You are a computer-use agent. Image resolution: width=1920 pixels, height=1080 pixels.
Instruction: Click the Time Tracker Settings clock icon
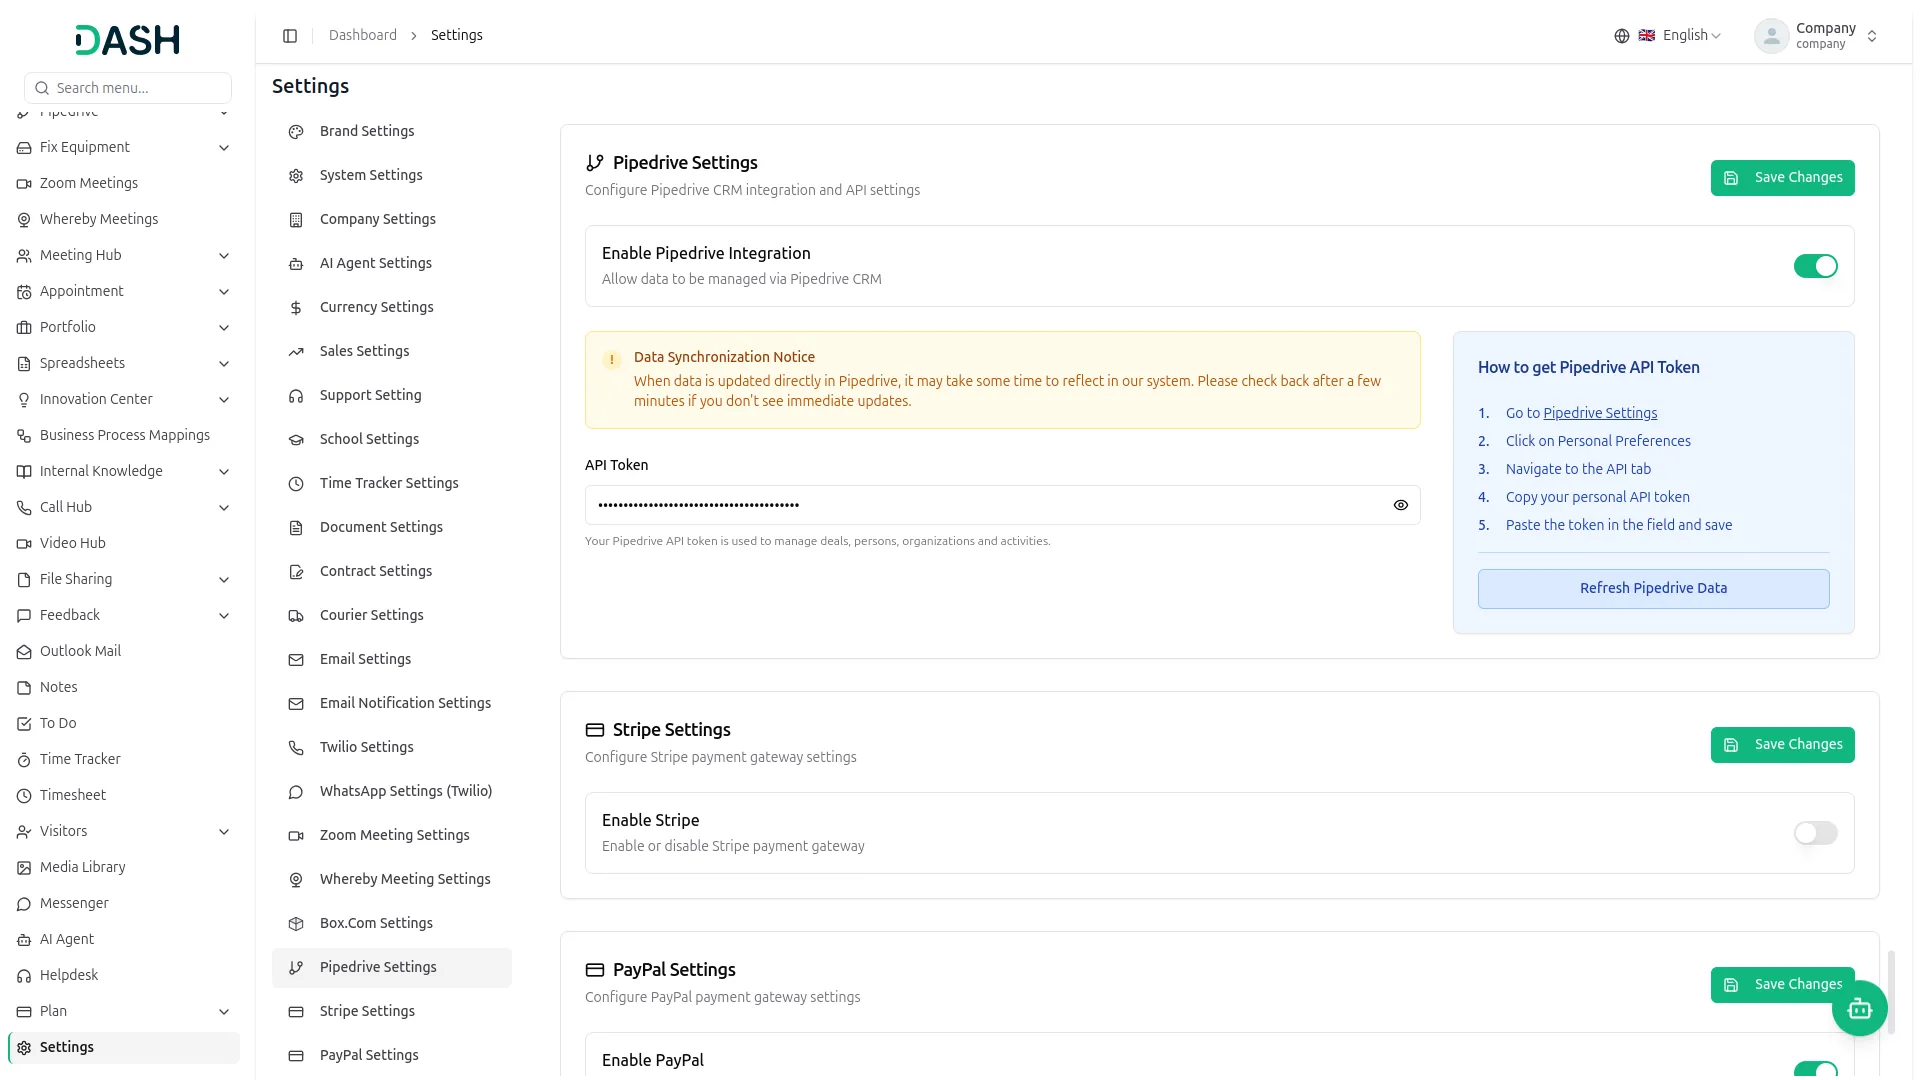296,484
